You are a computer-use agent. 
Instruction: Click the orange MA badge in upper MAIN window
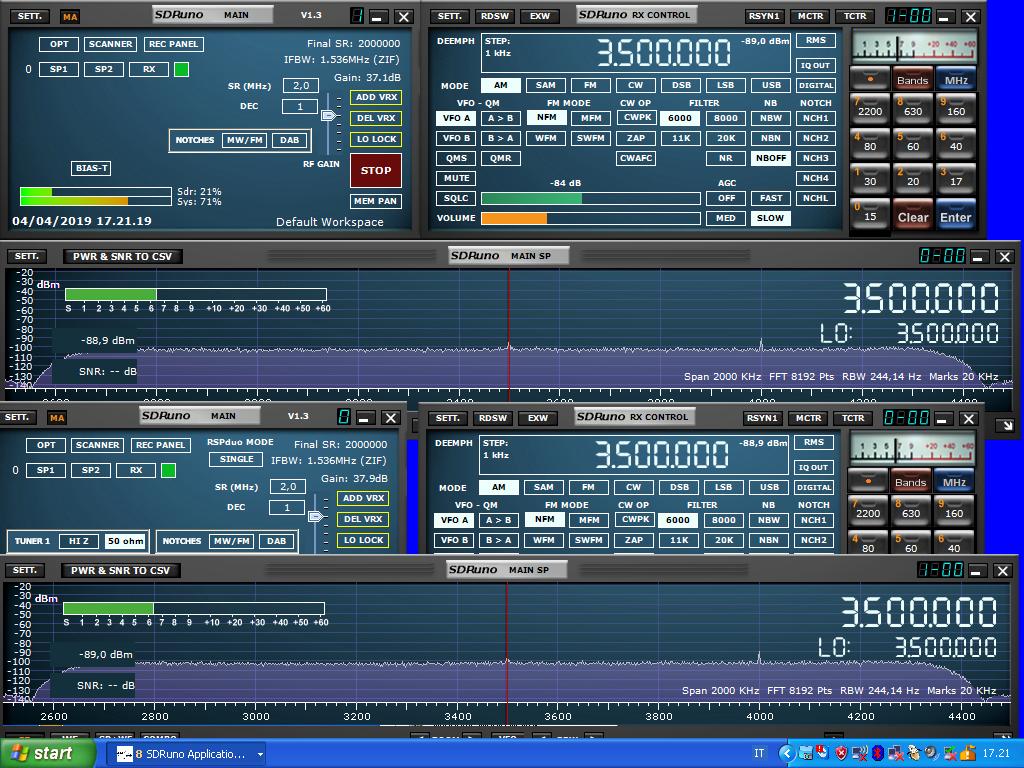(x=70, y=17)
